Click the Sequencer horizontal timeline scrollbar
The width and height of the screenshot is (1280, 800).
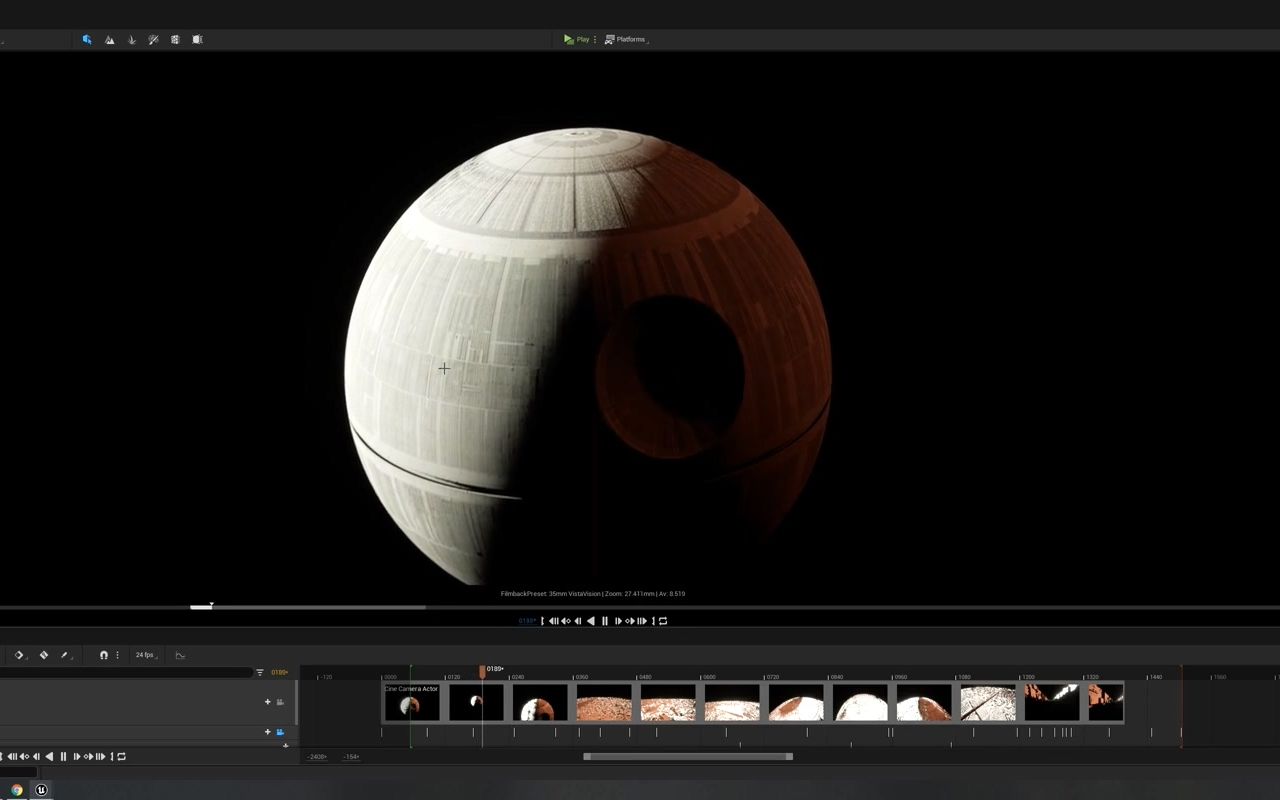point(688,756)
